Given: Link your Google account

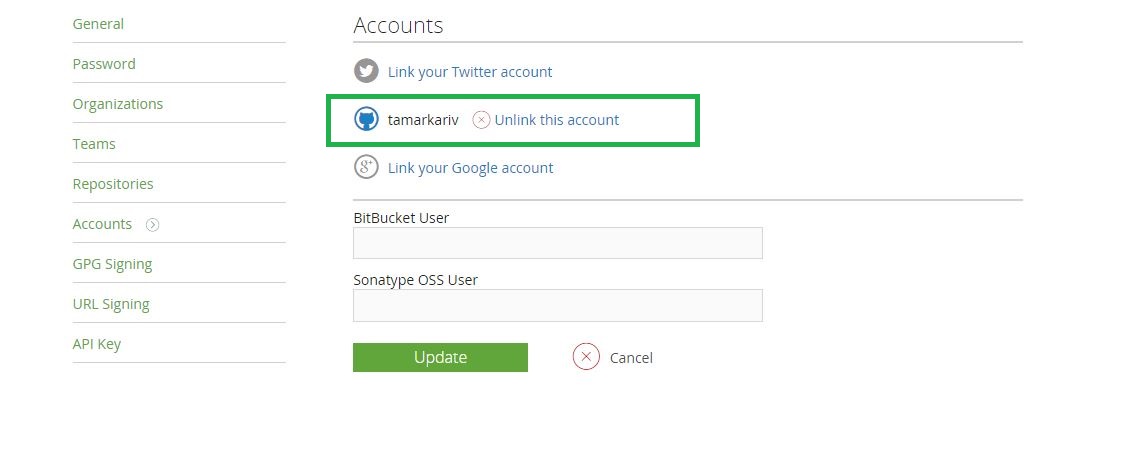Looking at the screenshot, I should pyautogui.click(x=470, y=168).
